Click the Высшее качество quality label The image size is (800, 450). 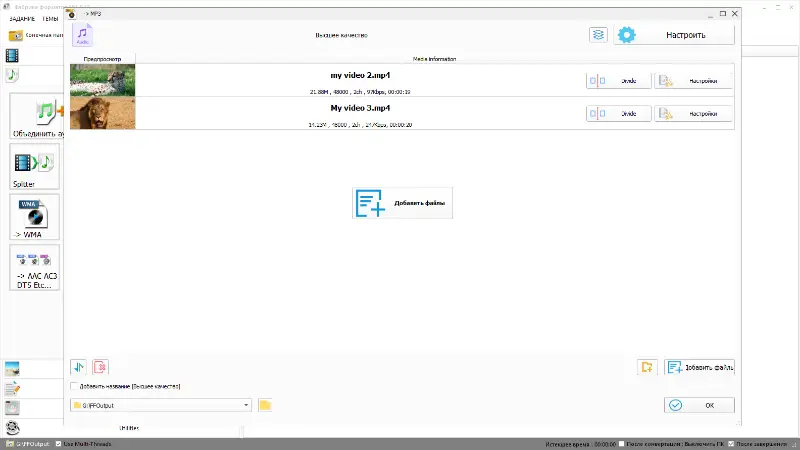[x=341, y=35]
